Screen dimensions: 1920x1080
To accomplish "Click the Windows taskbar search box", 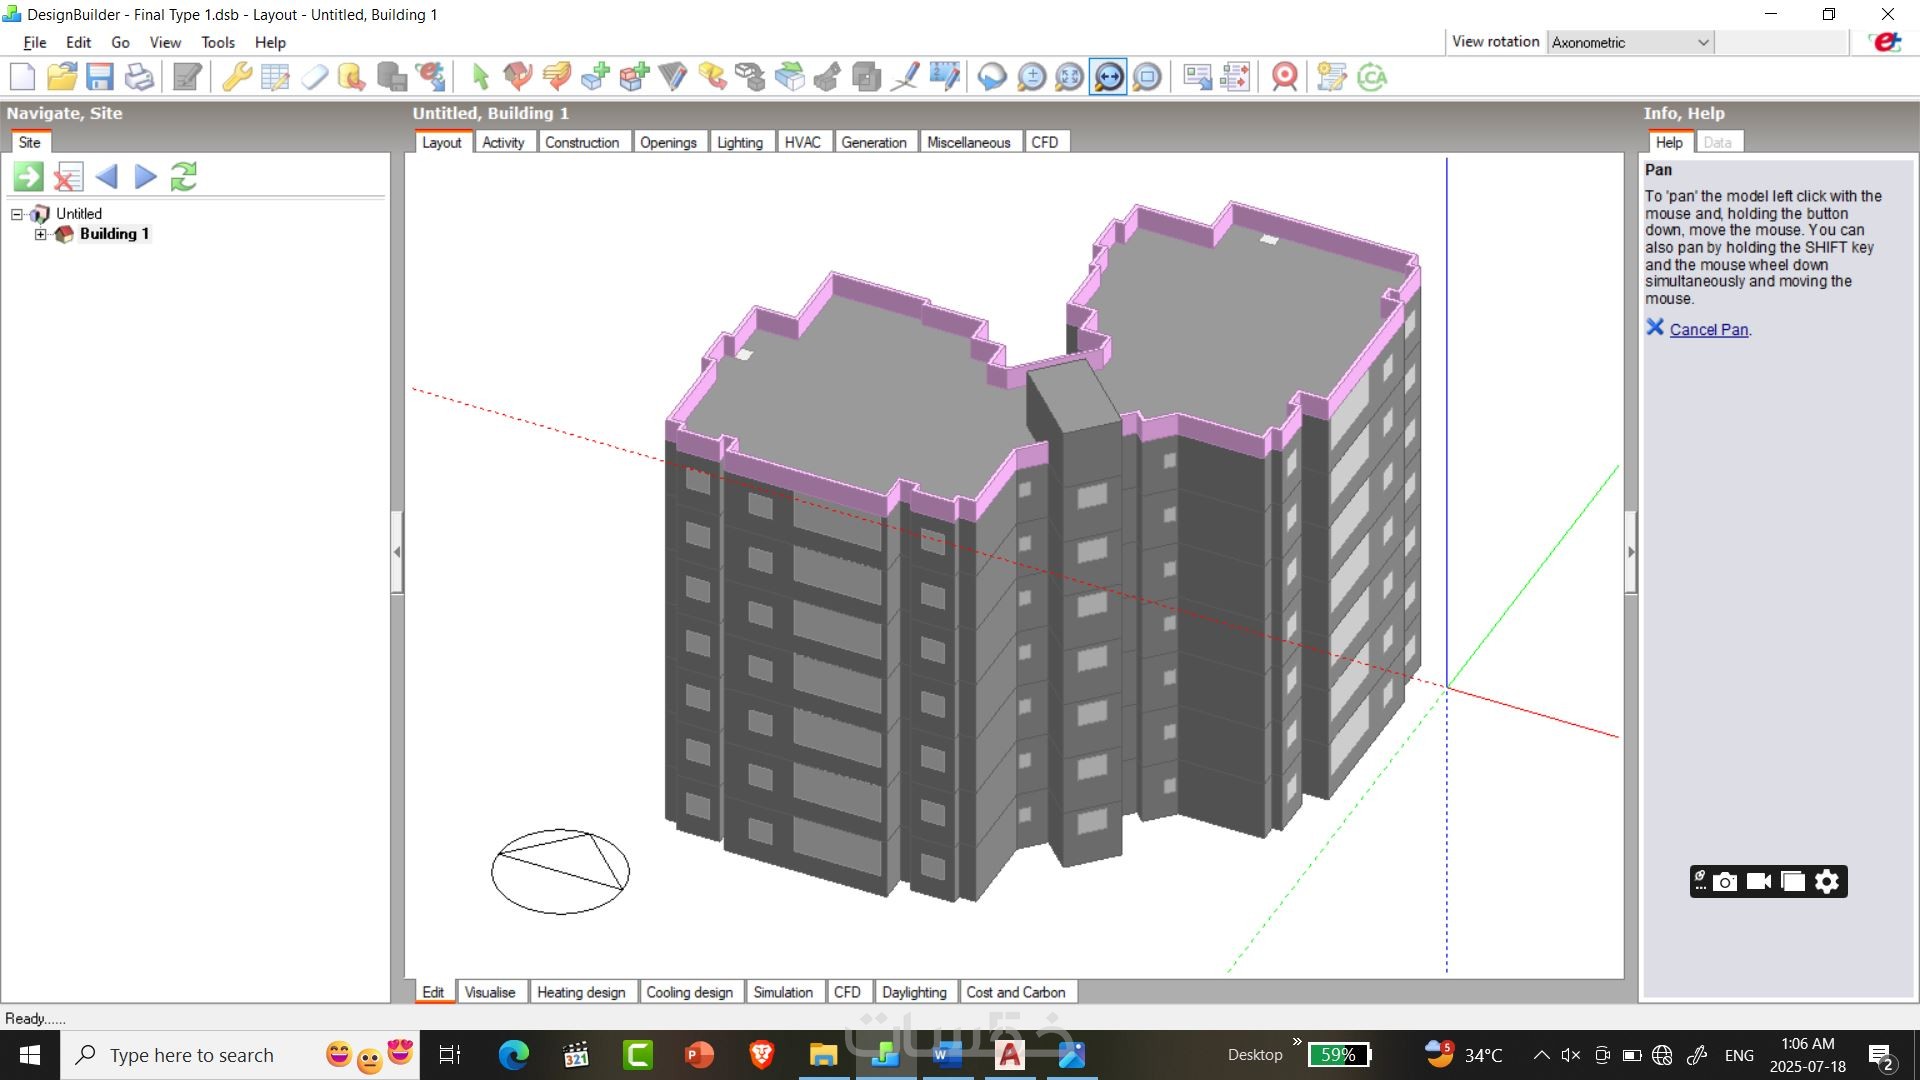I will point(191,1055).
